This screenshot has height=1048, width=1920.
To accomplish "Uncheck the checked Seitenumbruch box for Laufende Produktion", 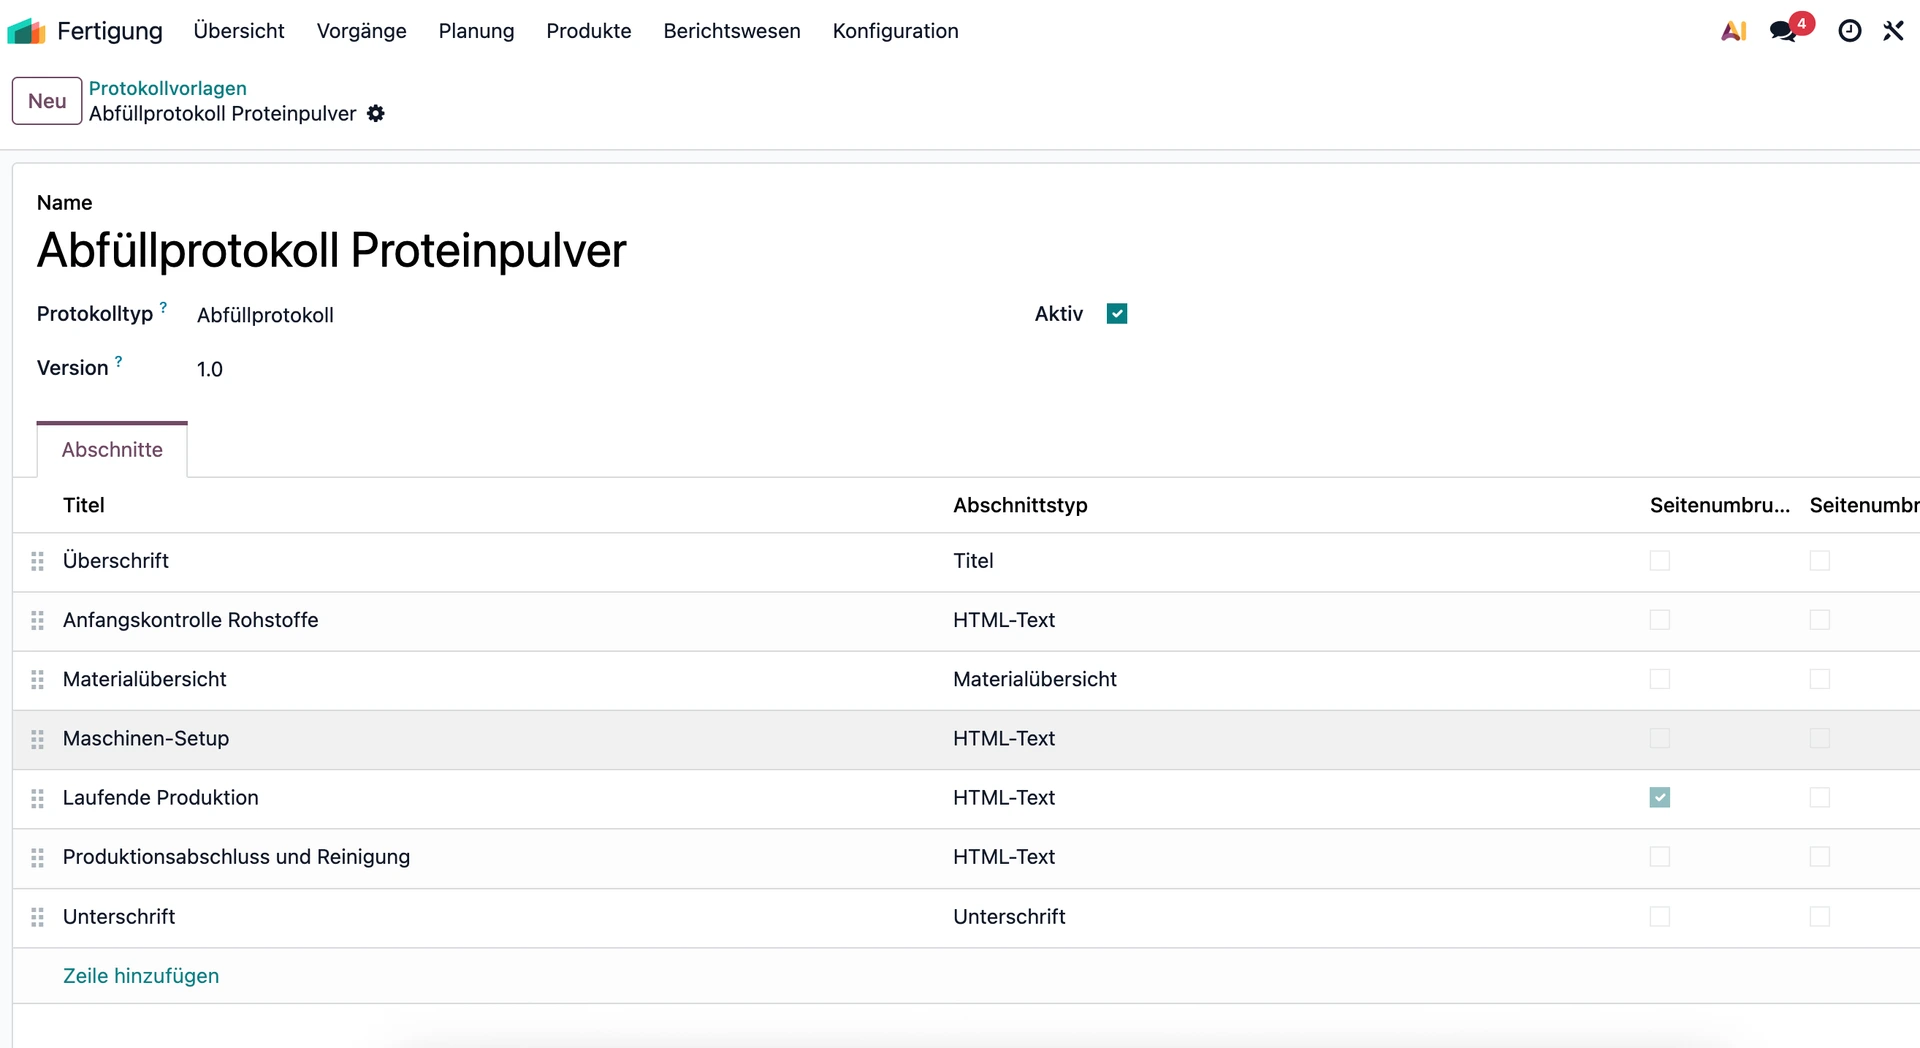I will pyautogui.click(x=1660, y=797).
